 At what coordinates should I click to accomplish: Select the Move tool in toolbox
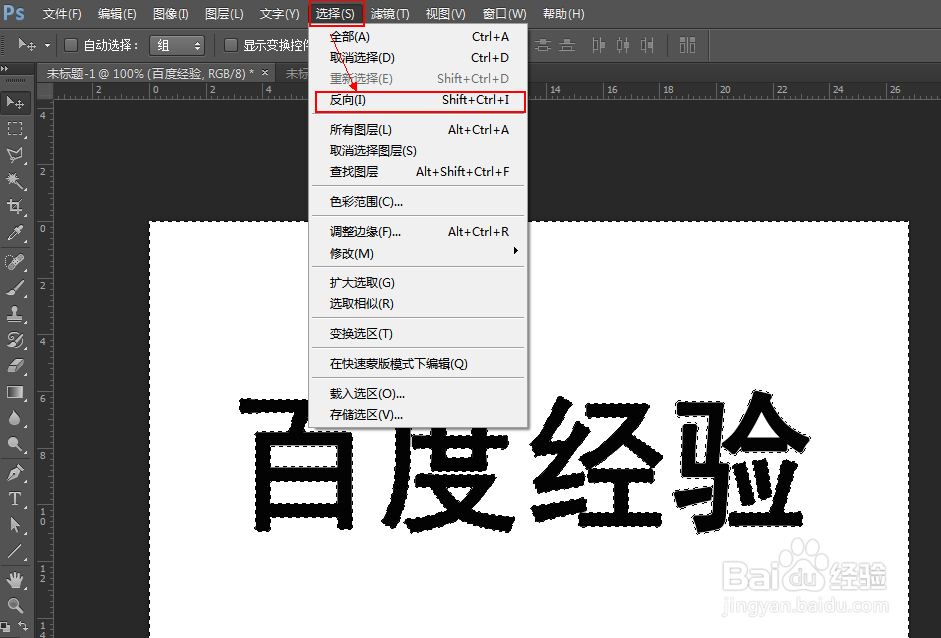pos(15,103)
